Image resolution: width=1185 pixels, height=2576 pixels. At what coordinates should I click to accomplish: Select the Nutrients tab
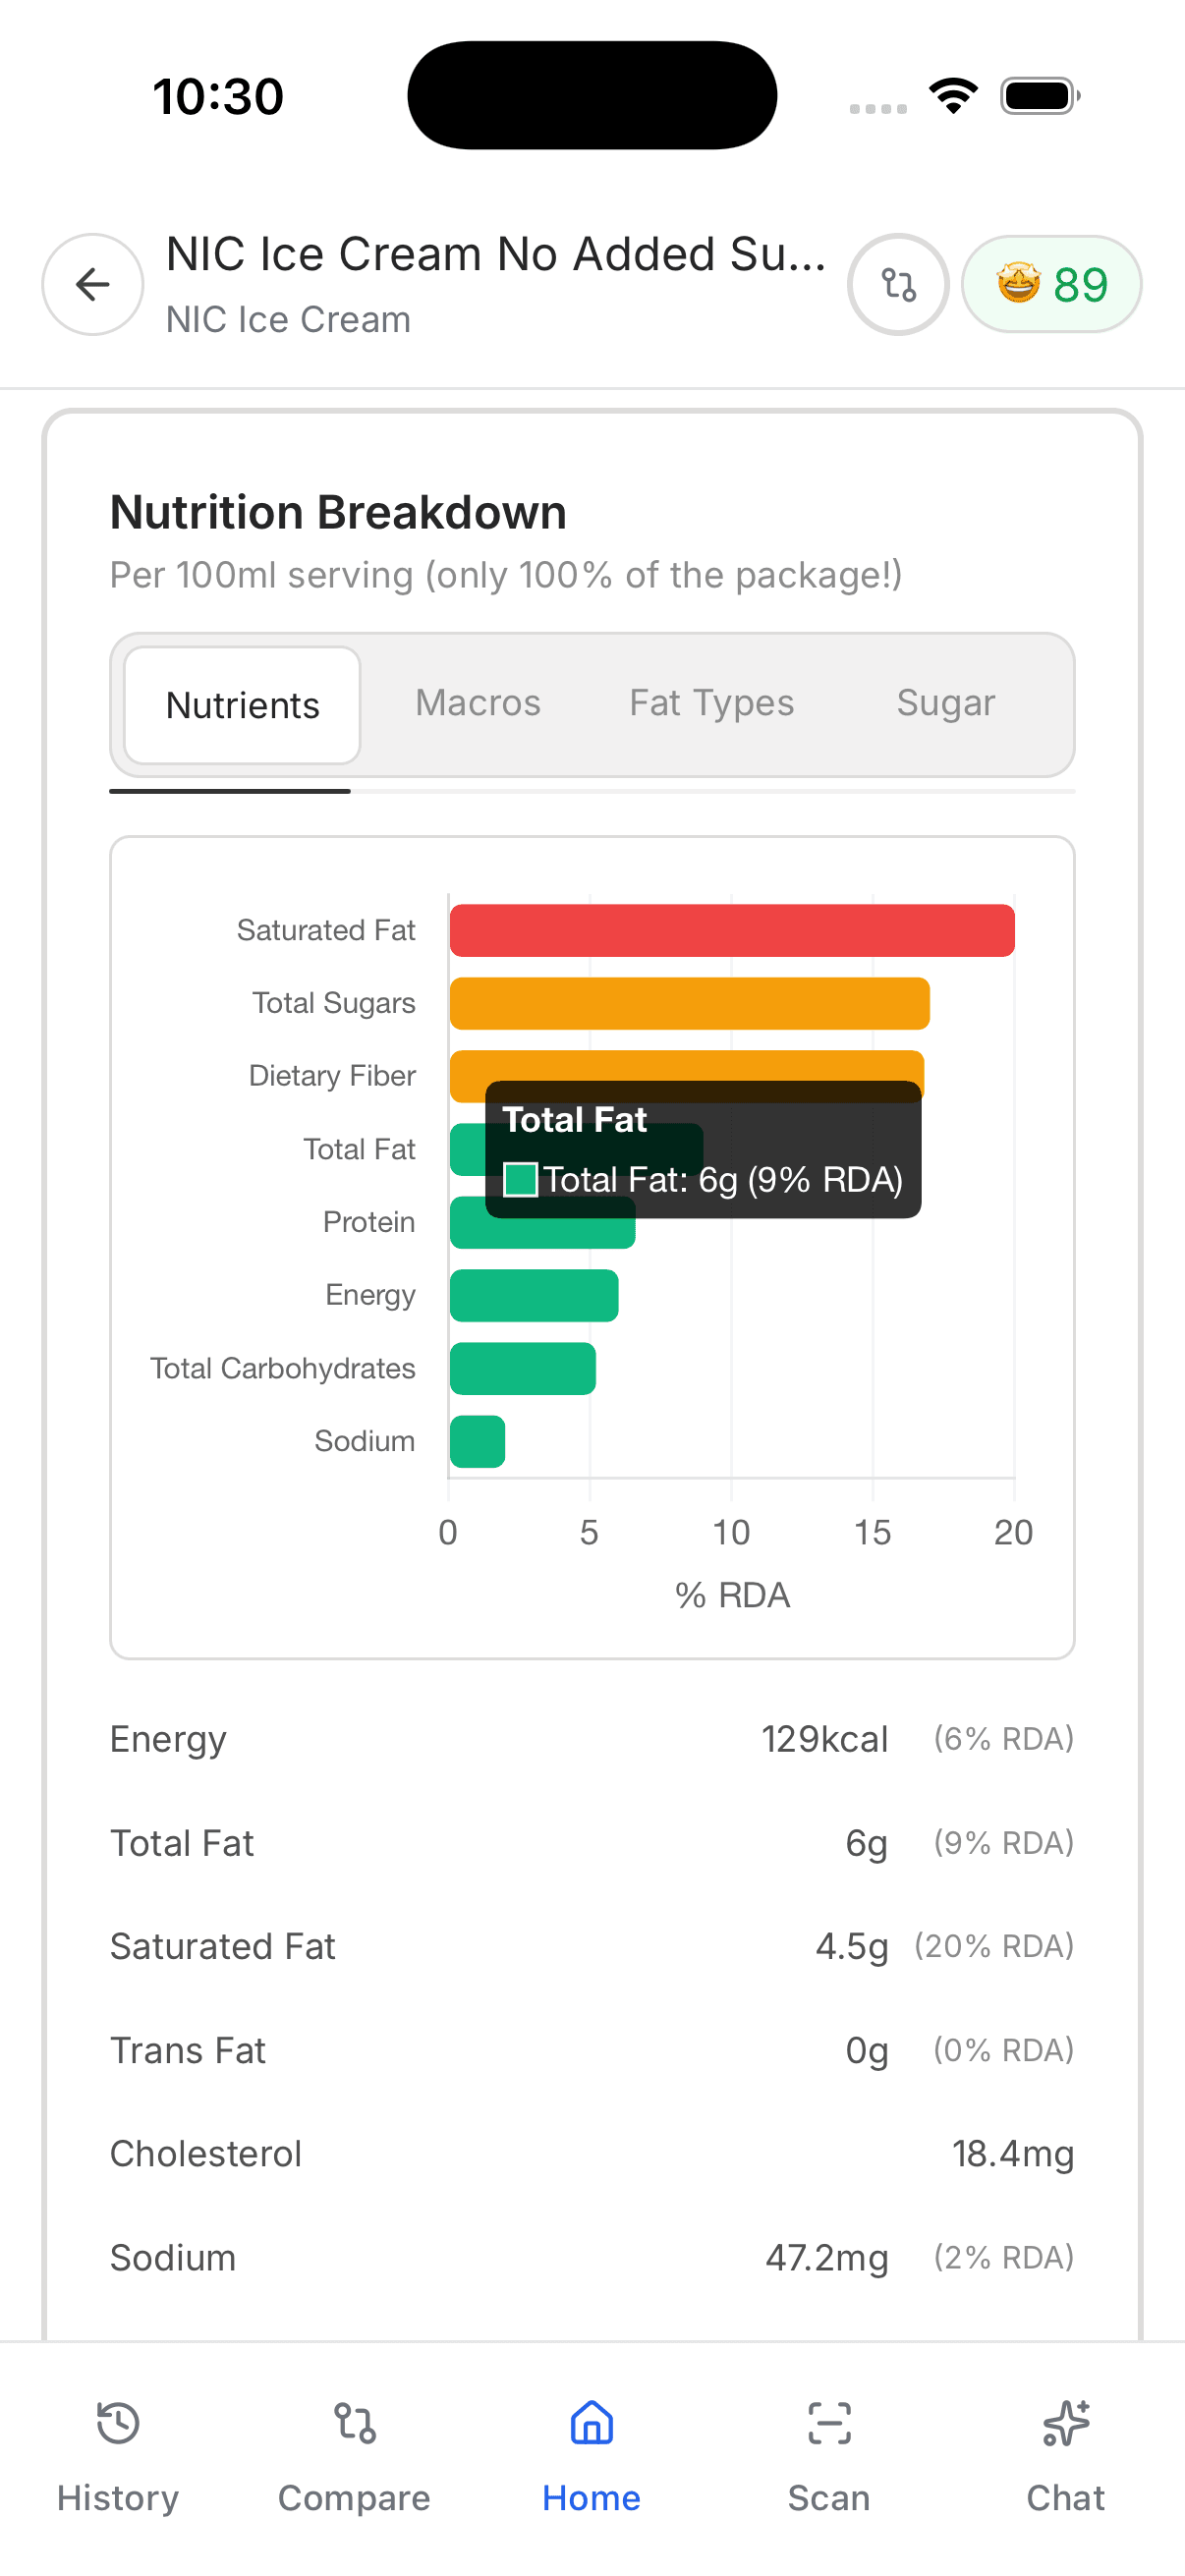[x=242, y=705]
